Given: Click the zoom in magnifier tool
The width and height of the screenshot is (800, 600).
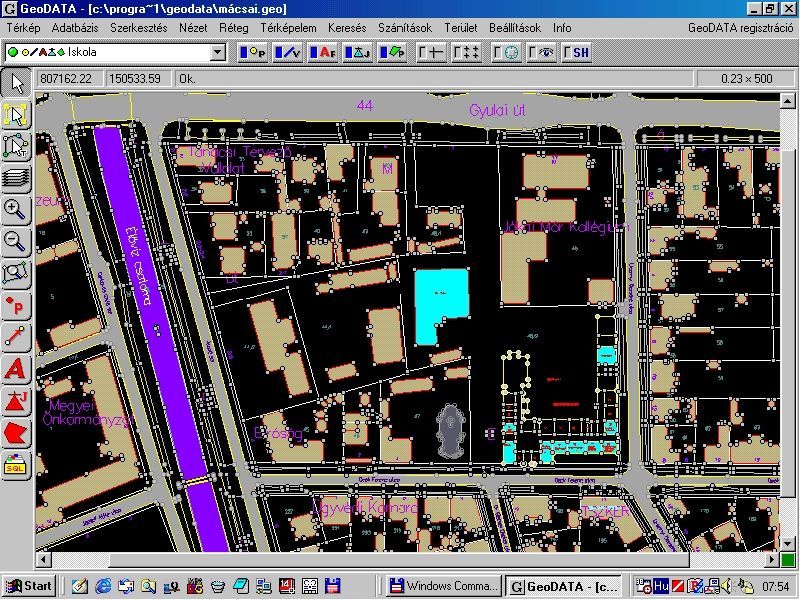Looking at the screenshot, I should click(x=16, y=209).
